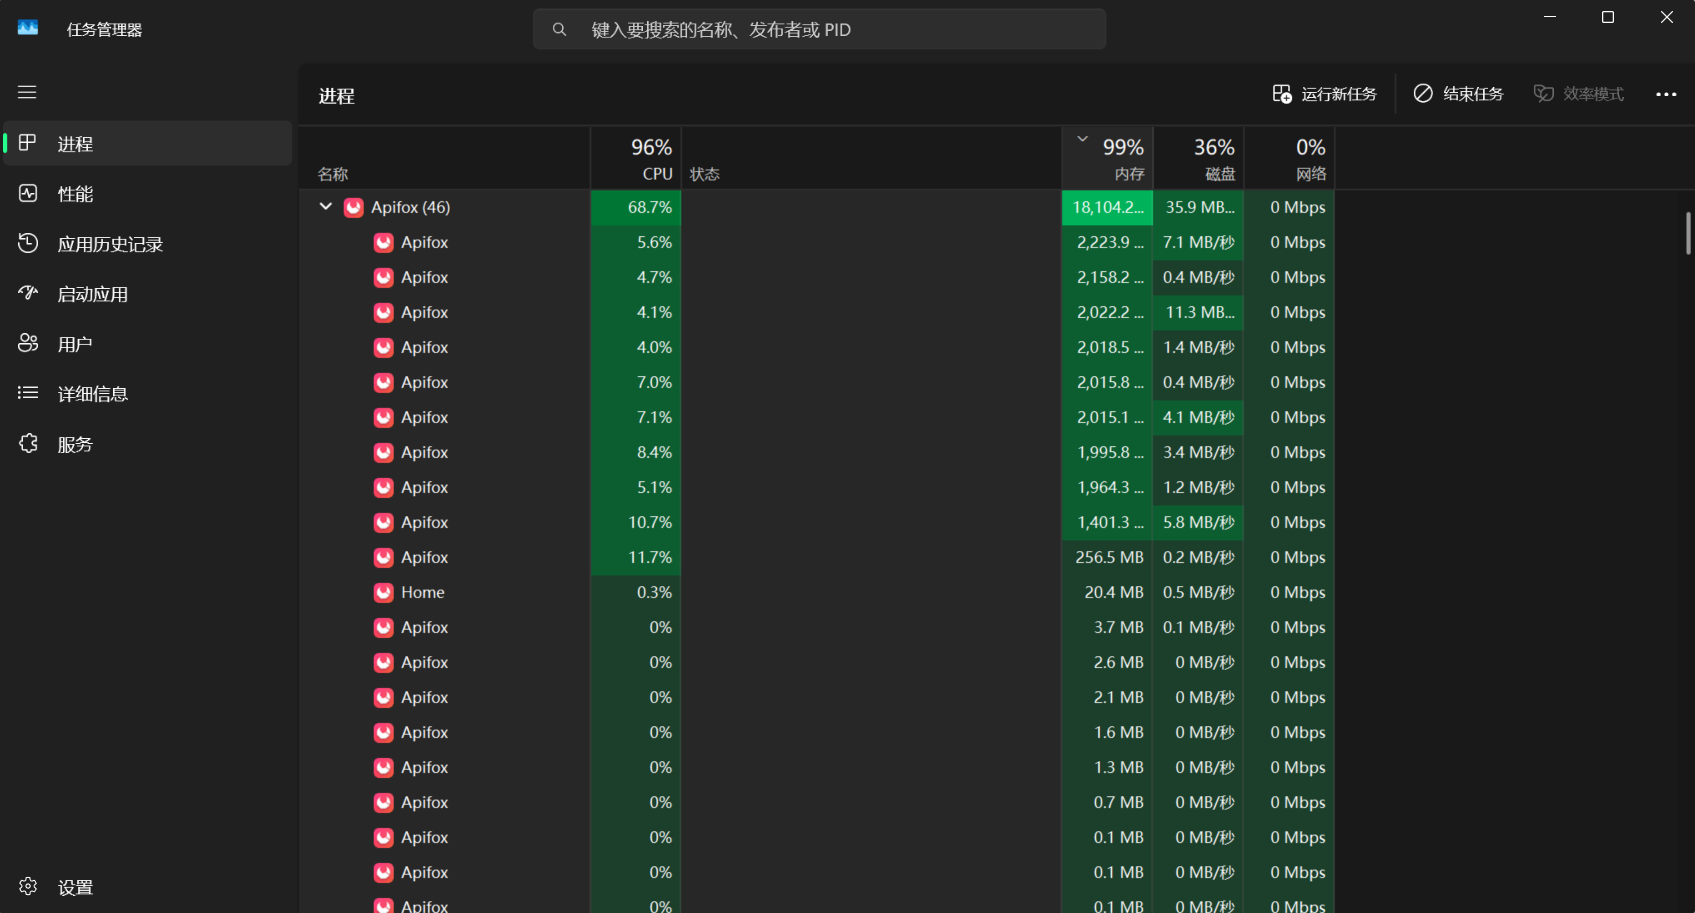The width and height of the screenshot is (1695, 913).
Task: Toggle the hamburger navigation menu
Action: [27, 92]
